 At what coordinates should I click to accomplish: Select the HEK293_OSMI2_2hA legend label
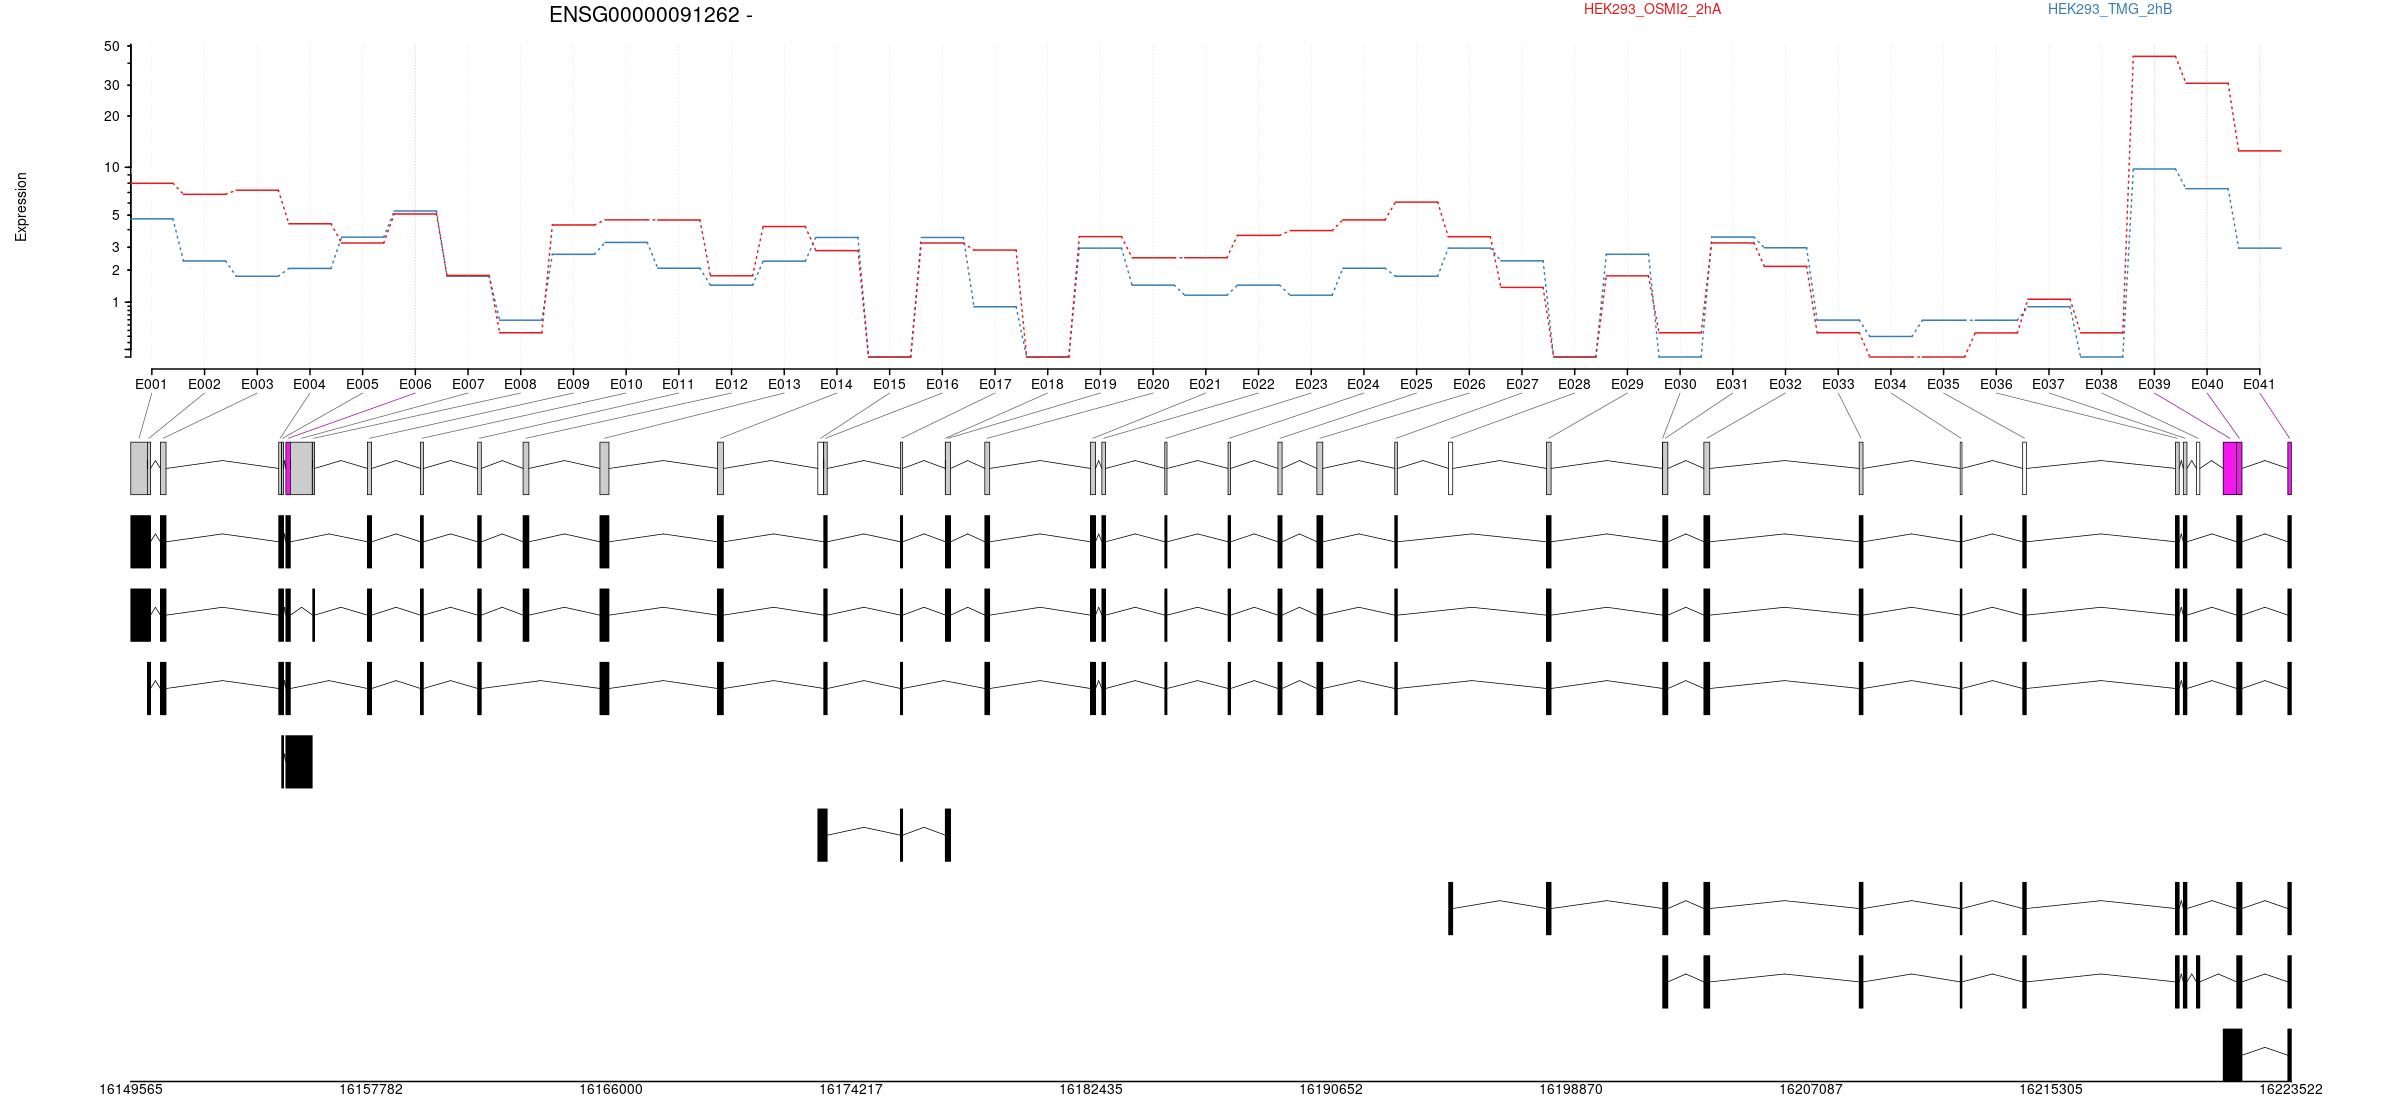1652,9
